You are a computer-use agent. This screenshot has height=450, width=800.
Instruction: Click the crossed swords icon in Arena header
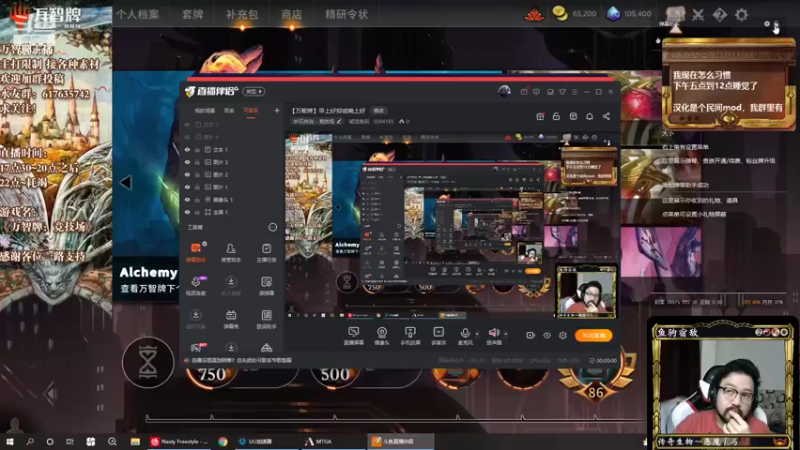tap(698, 14)
